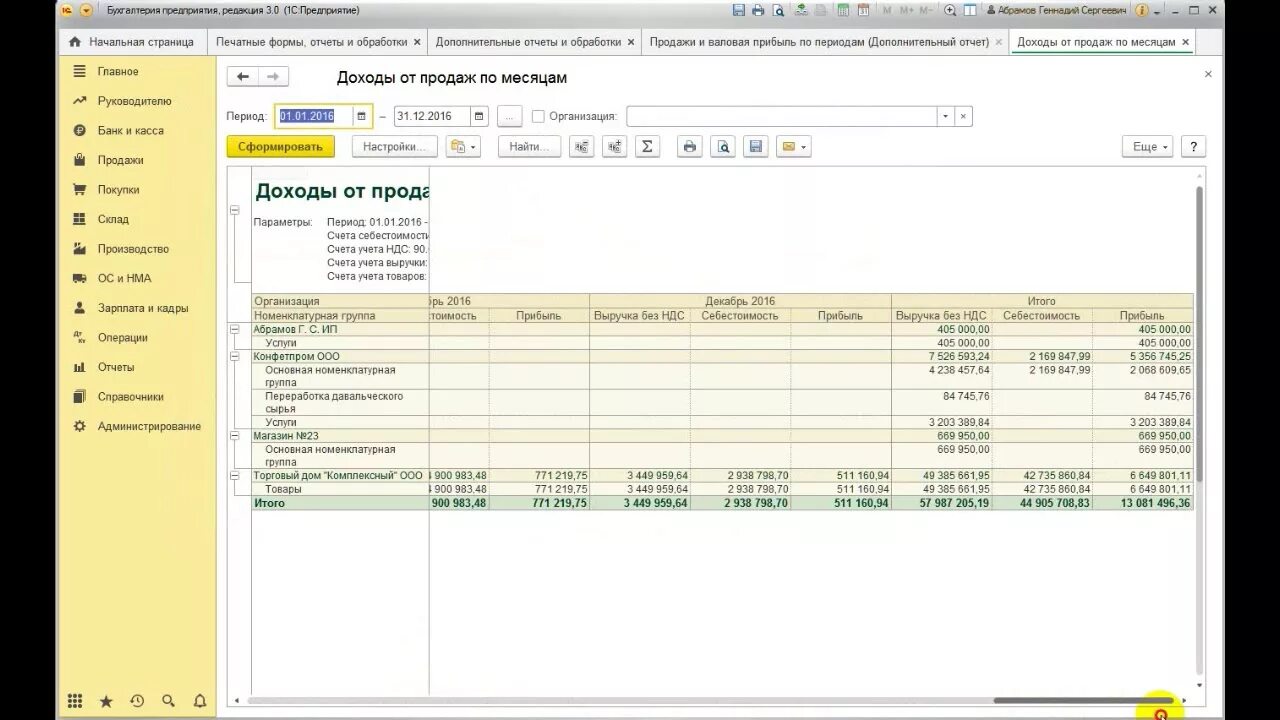1280x720 pixels.
Task: Open the calculator in the title bar
Action: coord(843,10)
